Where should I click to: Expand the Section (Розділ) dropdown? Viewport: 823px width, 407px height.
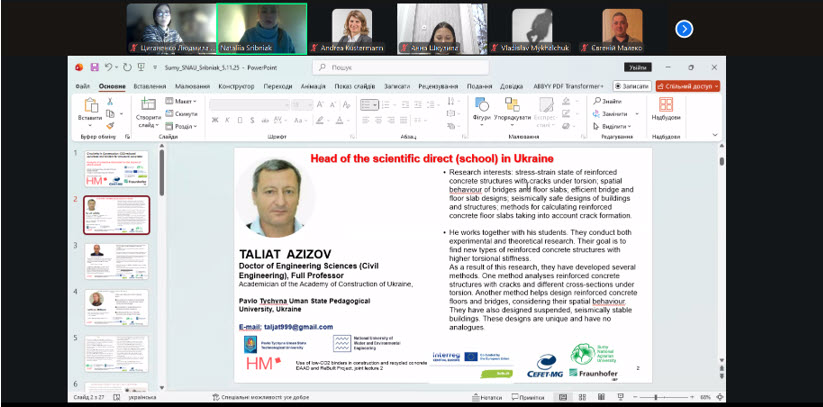(184, 126)
